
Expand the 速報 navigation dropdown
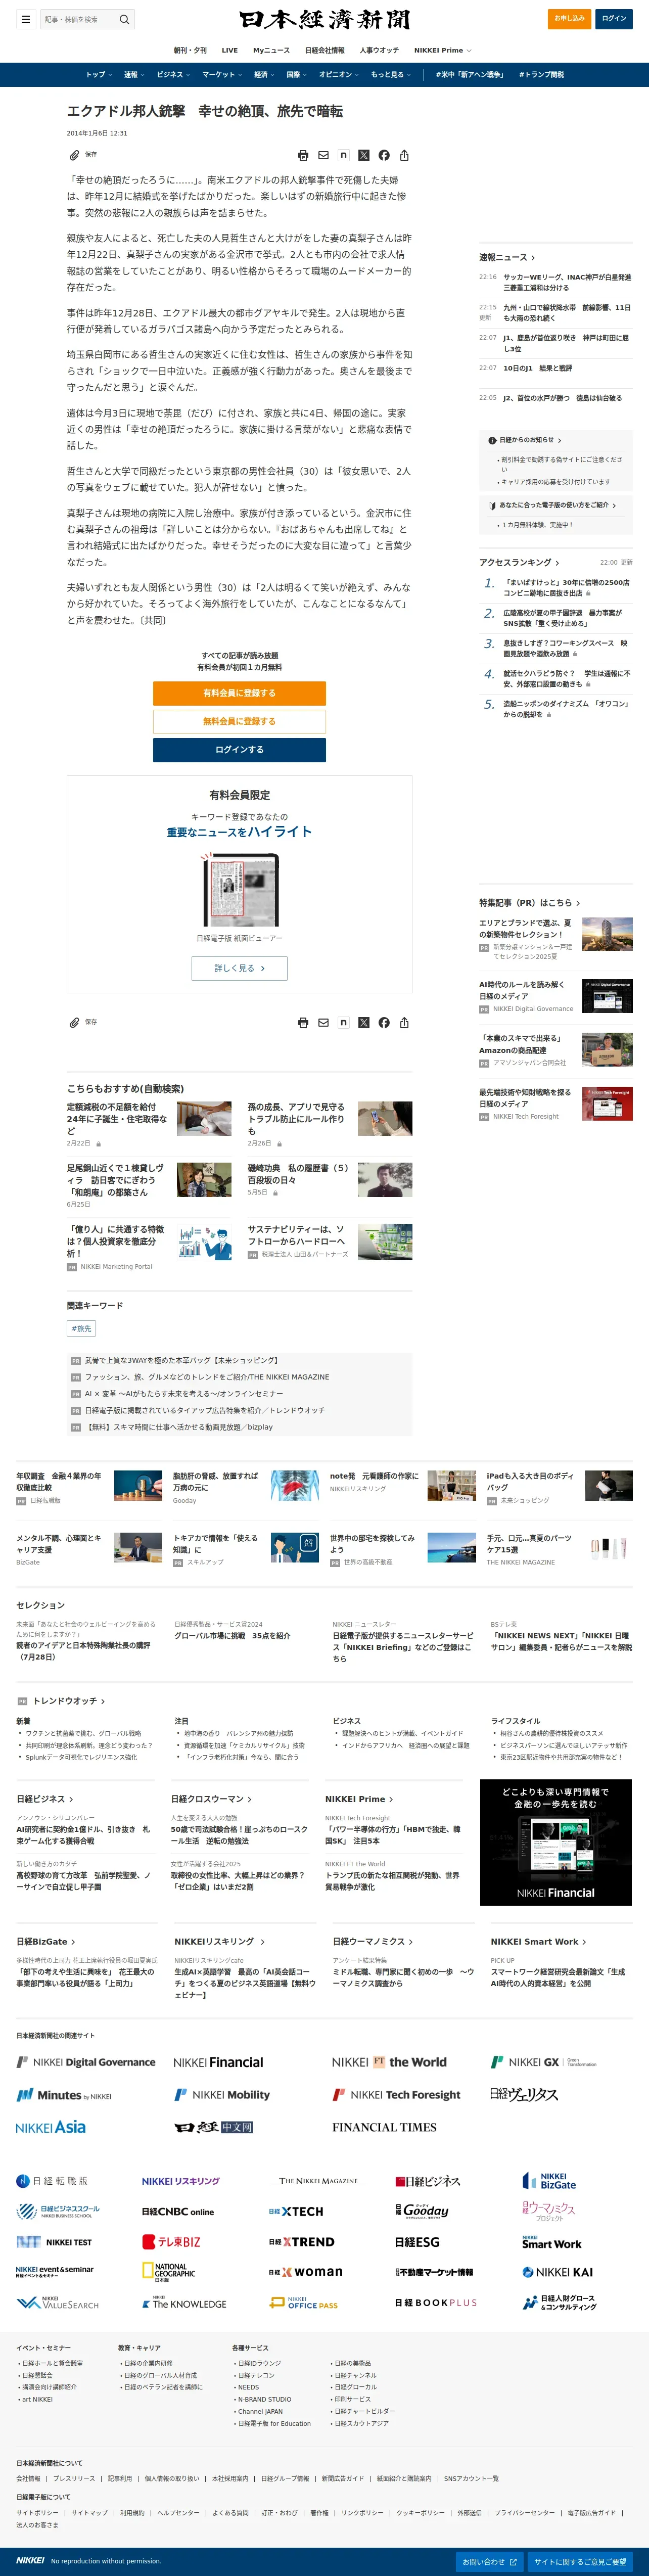coord(134,74)
